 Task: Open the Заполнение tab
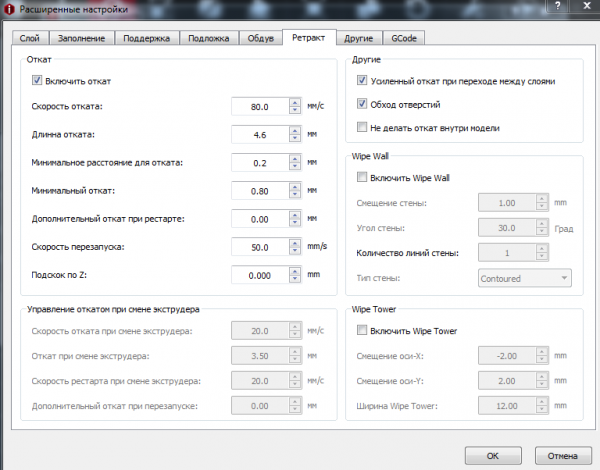click(x=82, y=38)
